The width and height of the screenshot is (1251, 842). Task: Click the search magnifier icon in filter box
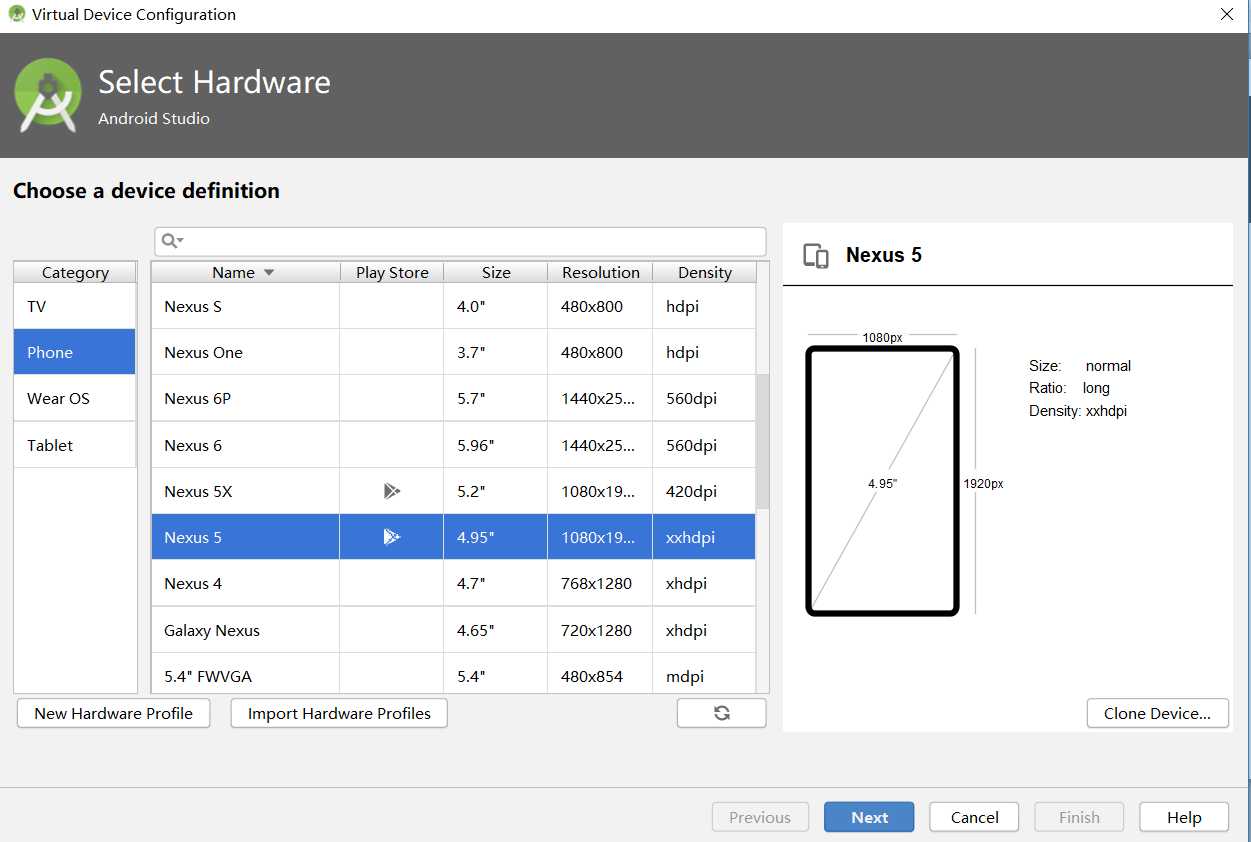(168, 241)
